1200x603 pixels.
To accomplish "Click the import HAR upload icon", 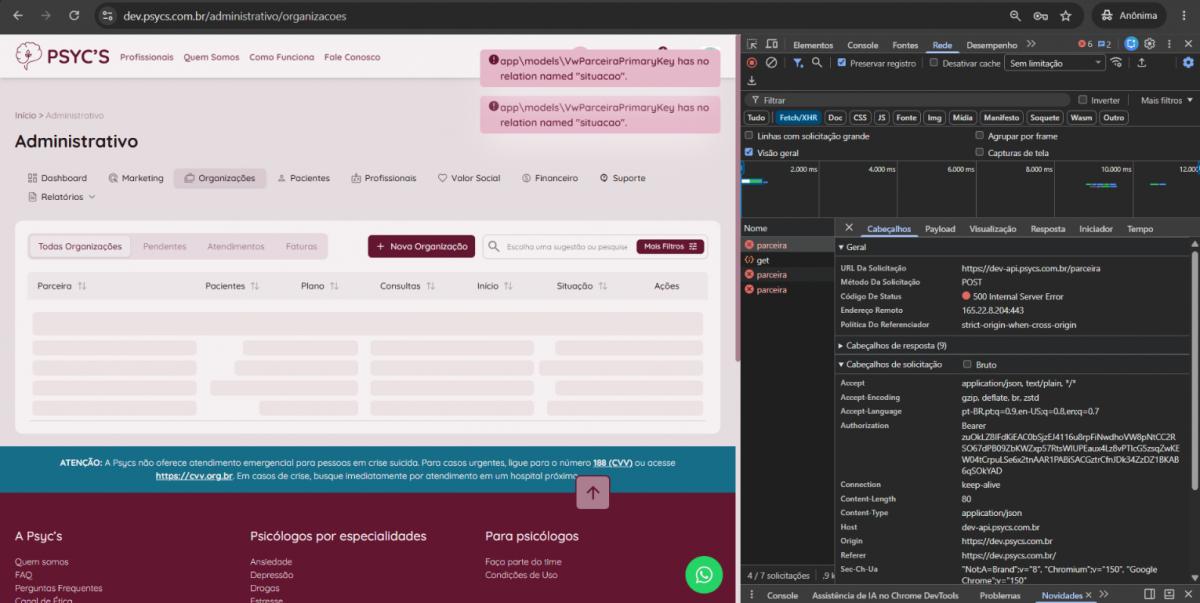I will pyautogui.click(x=1141, y=62).
